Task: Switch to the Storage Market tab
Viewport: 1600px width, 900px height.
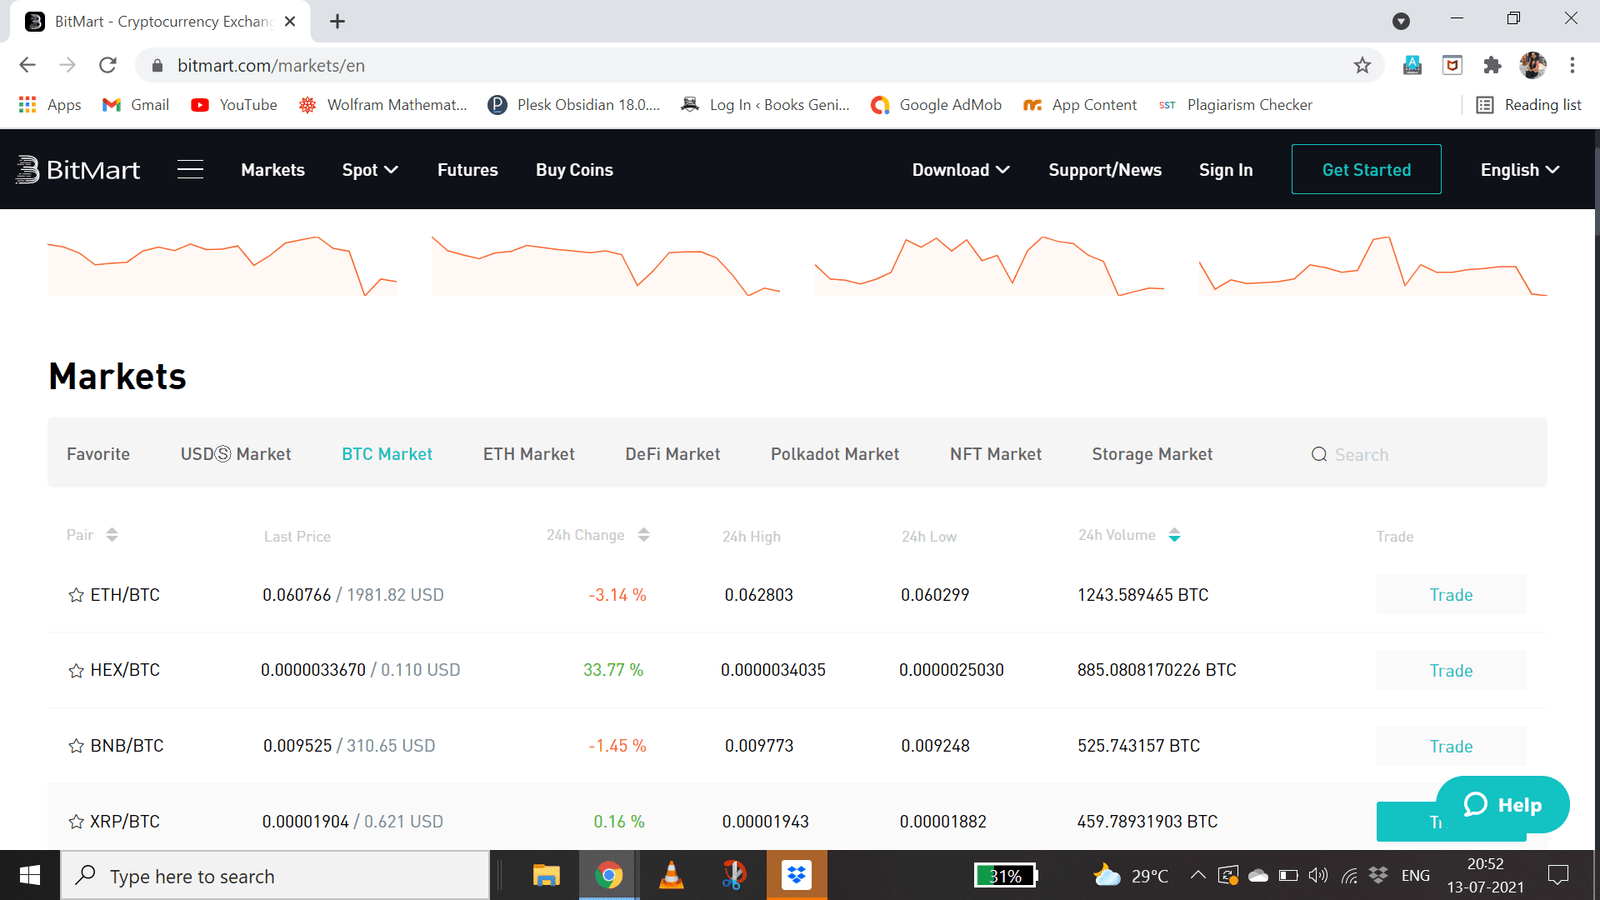Action: pos(1152,454)
